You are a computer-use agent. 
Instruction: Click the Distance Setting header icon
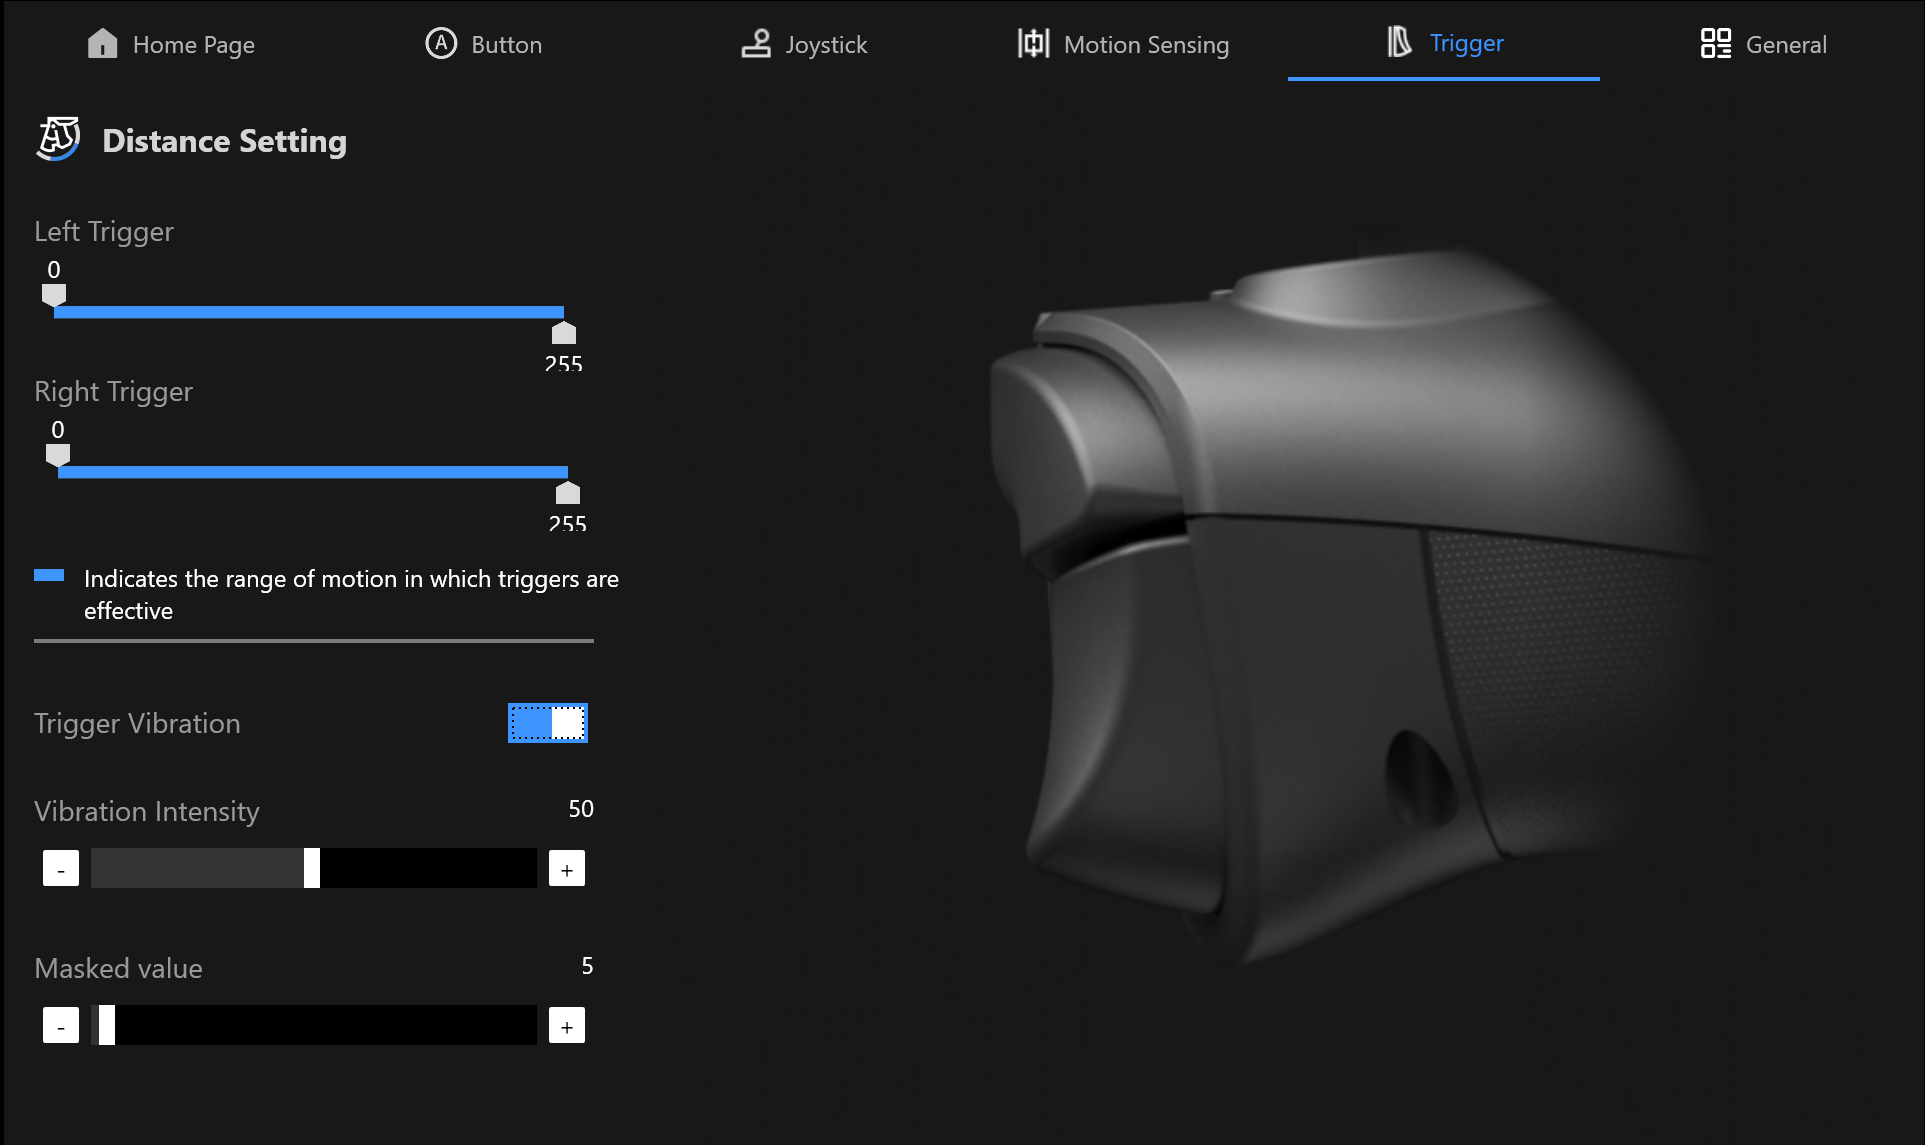(x=59, y=139)
